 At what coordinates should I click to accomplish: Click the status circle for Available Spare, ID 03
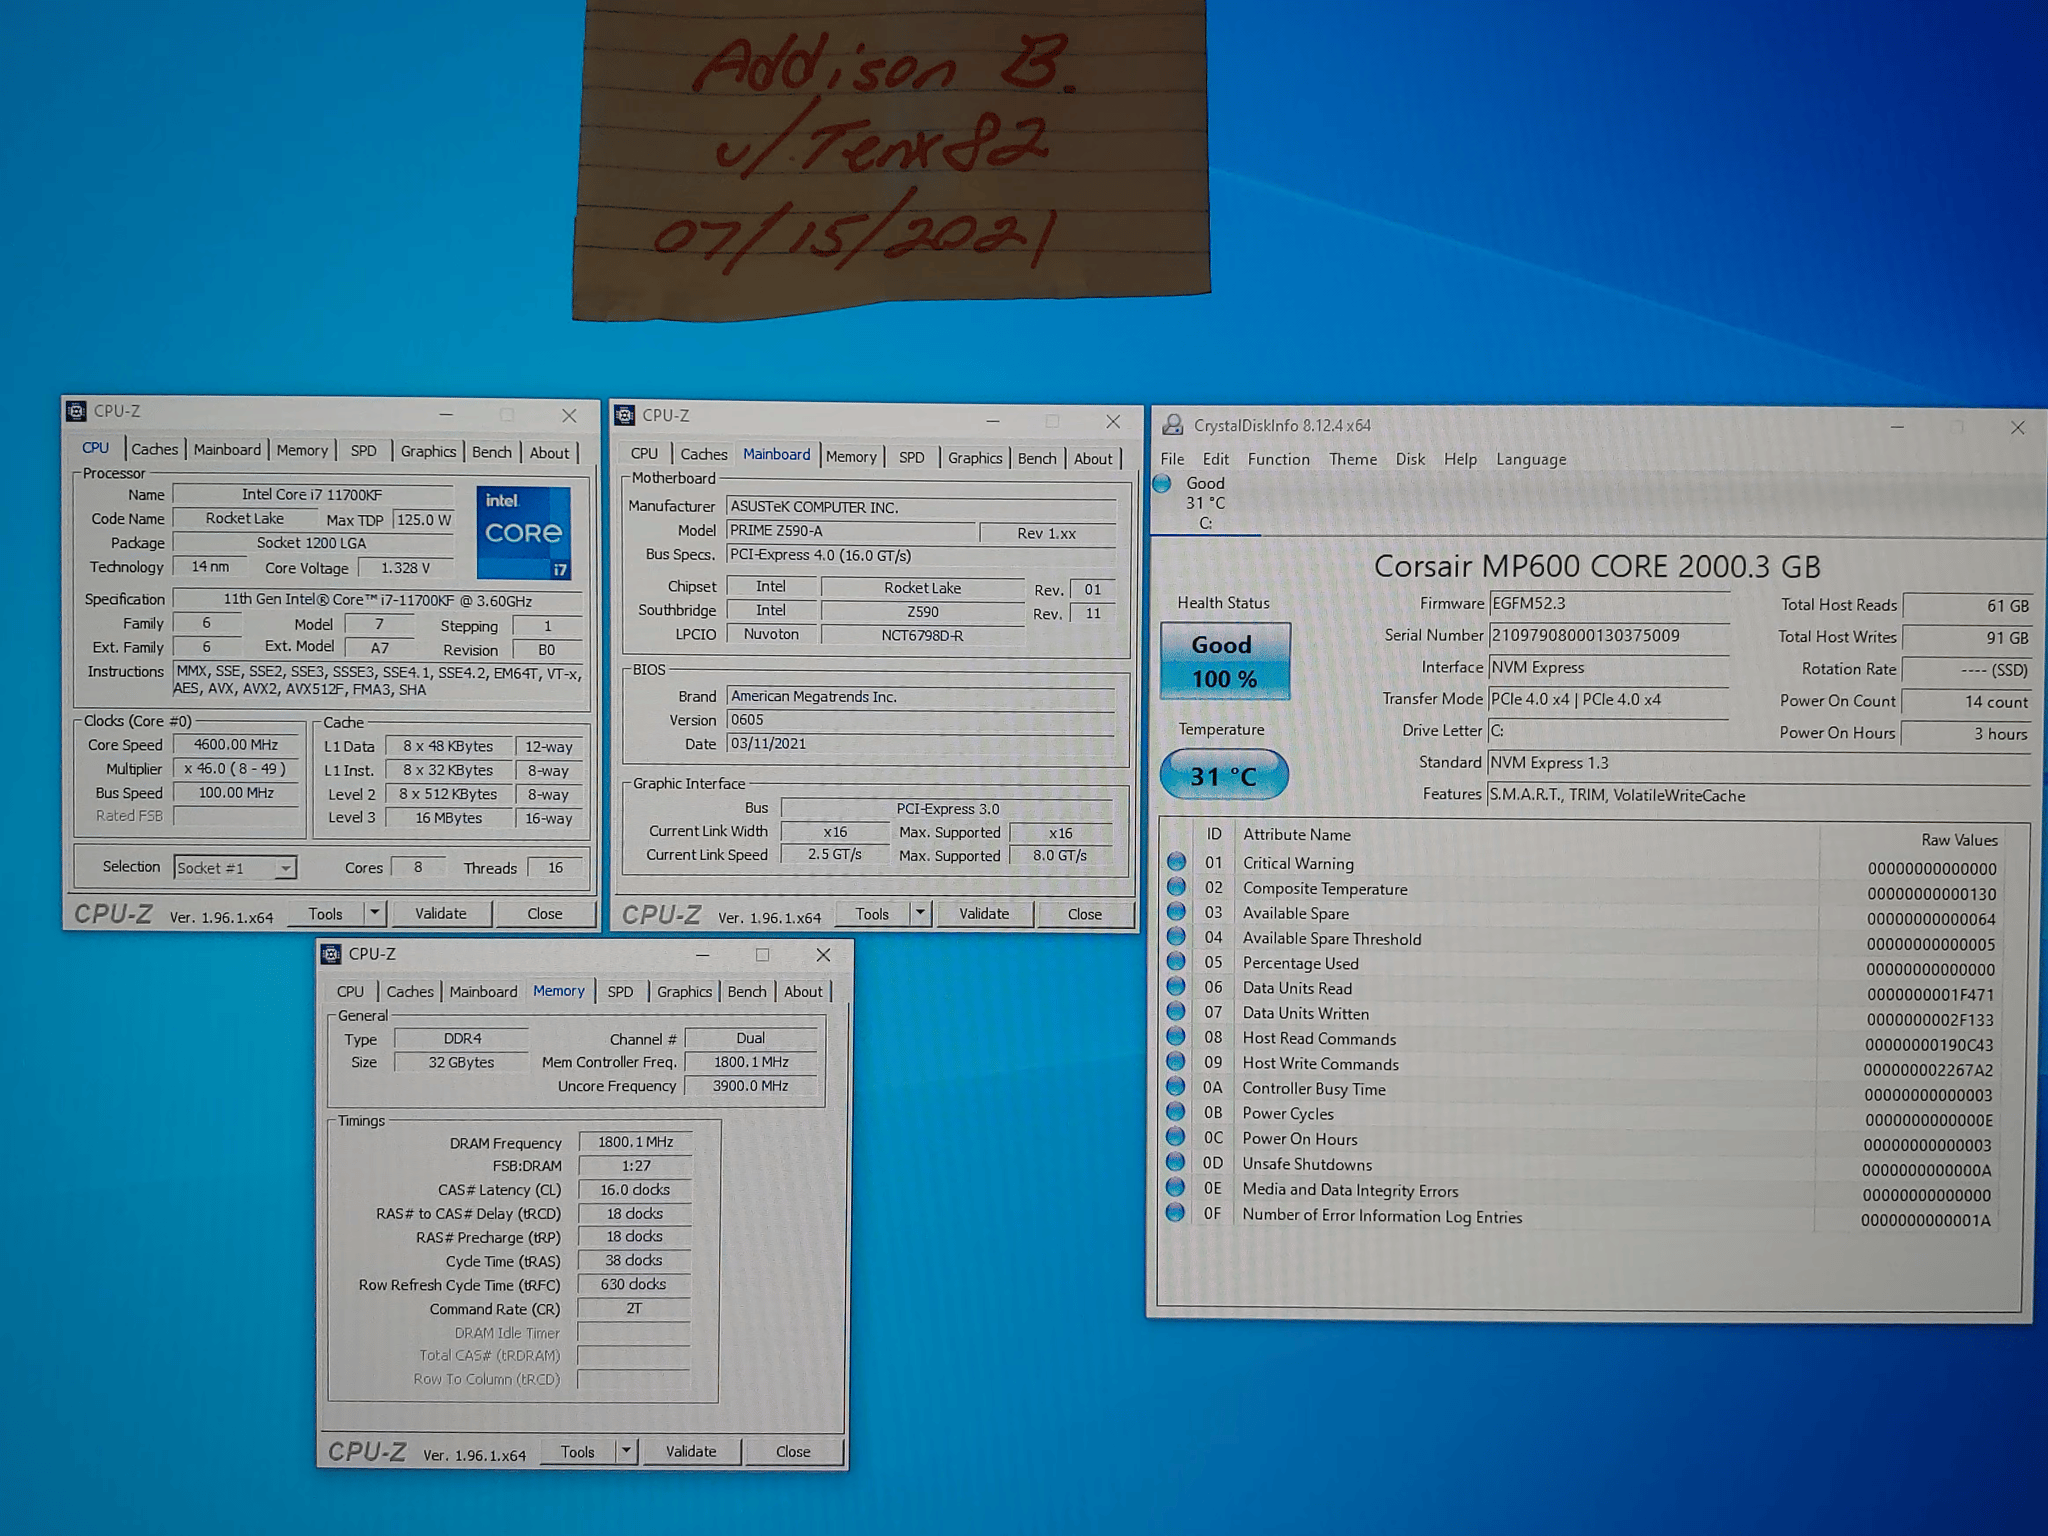point(1176,912)
